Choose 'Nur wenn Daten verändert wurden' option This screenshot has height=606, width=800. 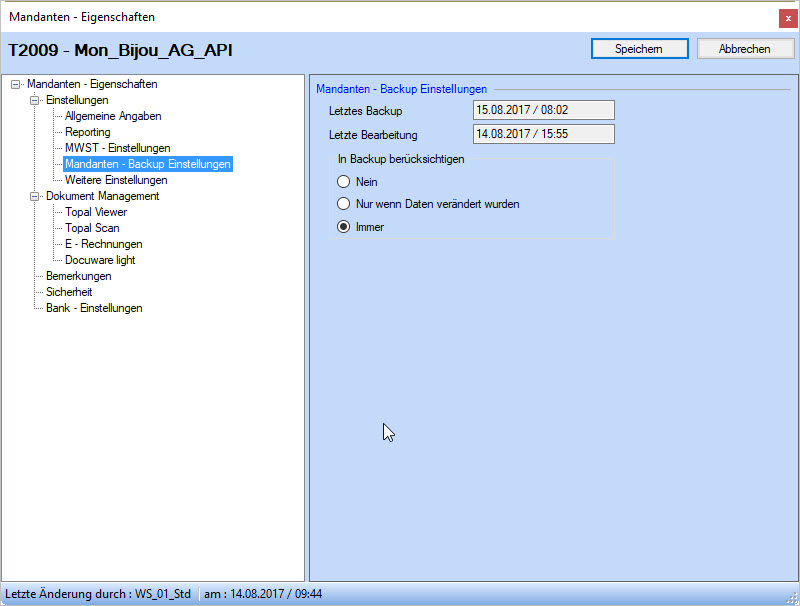344,204
